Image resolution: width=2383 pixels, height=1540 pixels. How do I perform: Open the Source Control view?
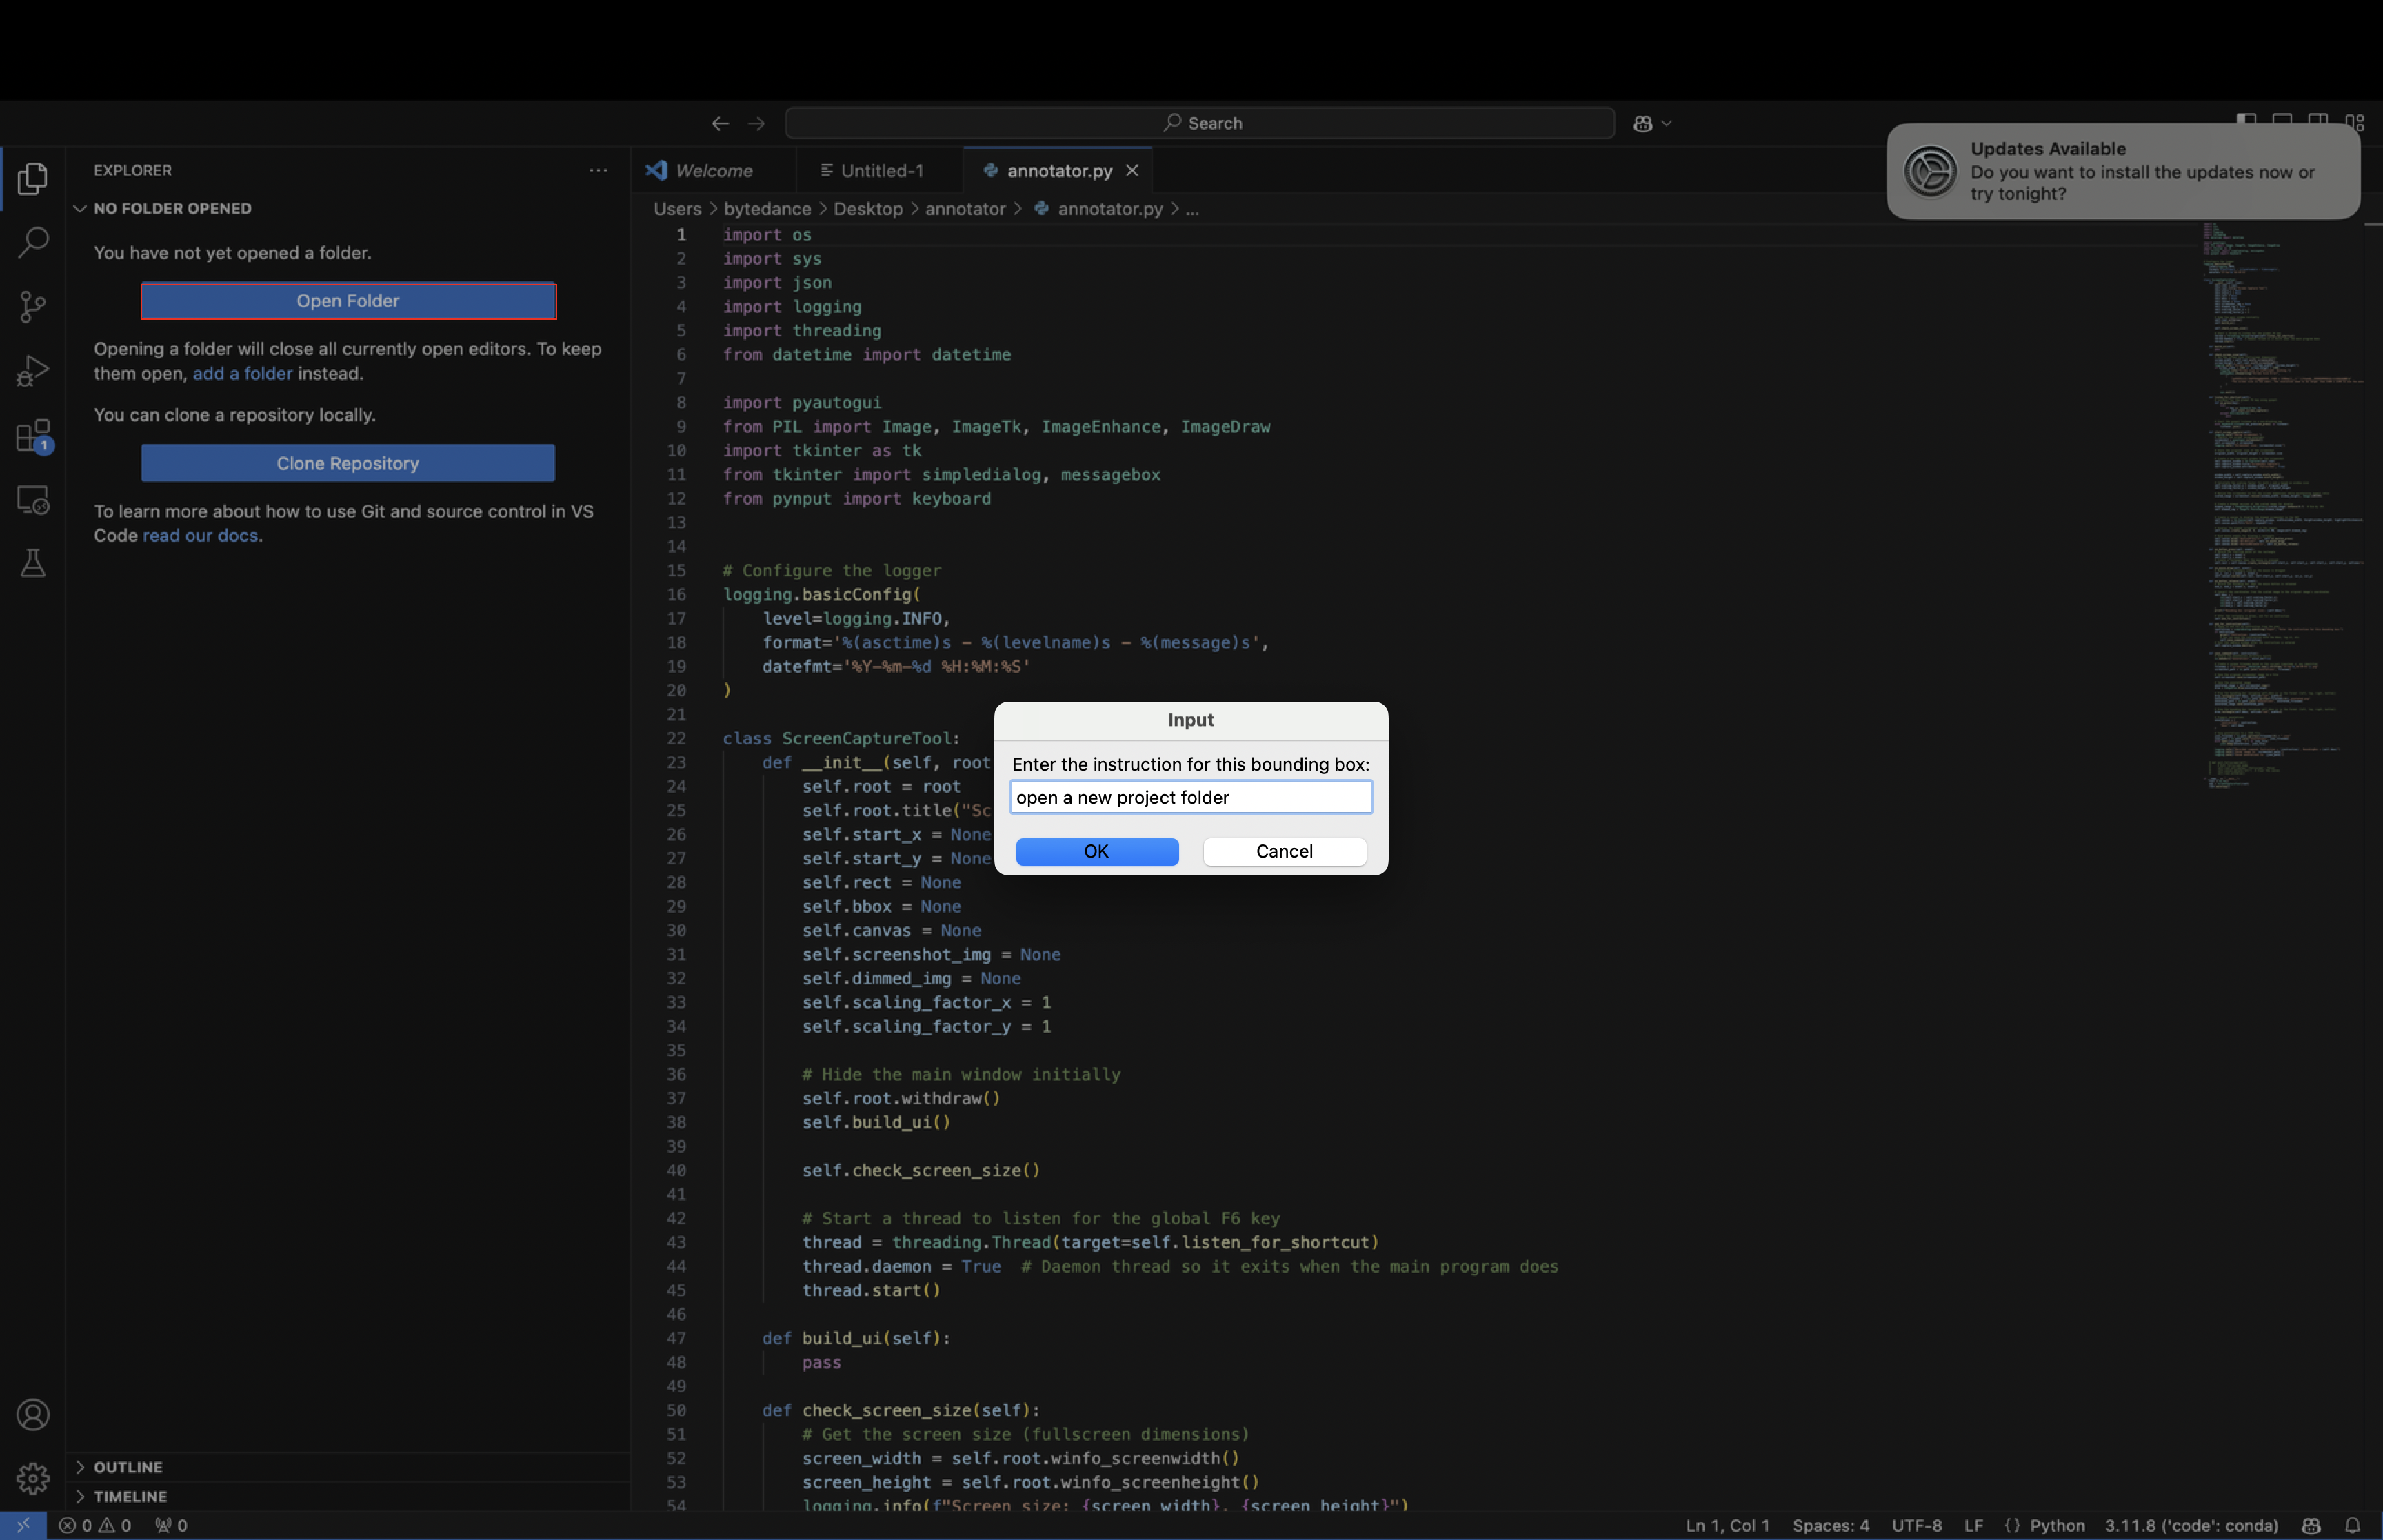tap(33, 306)
